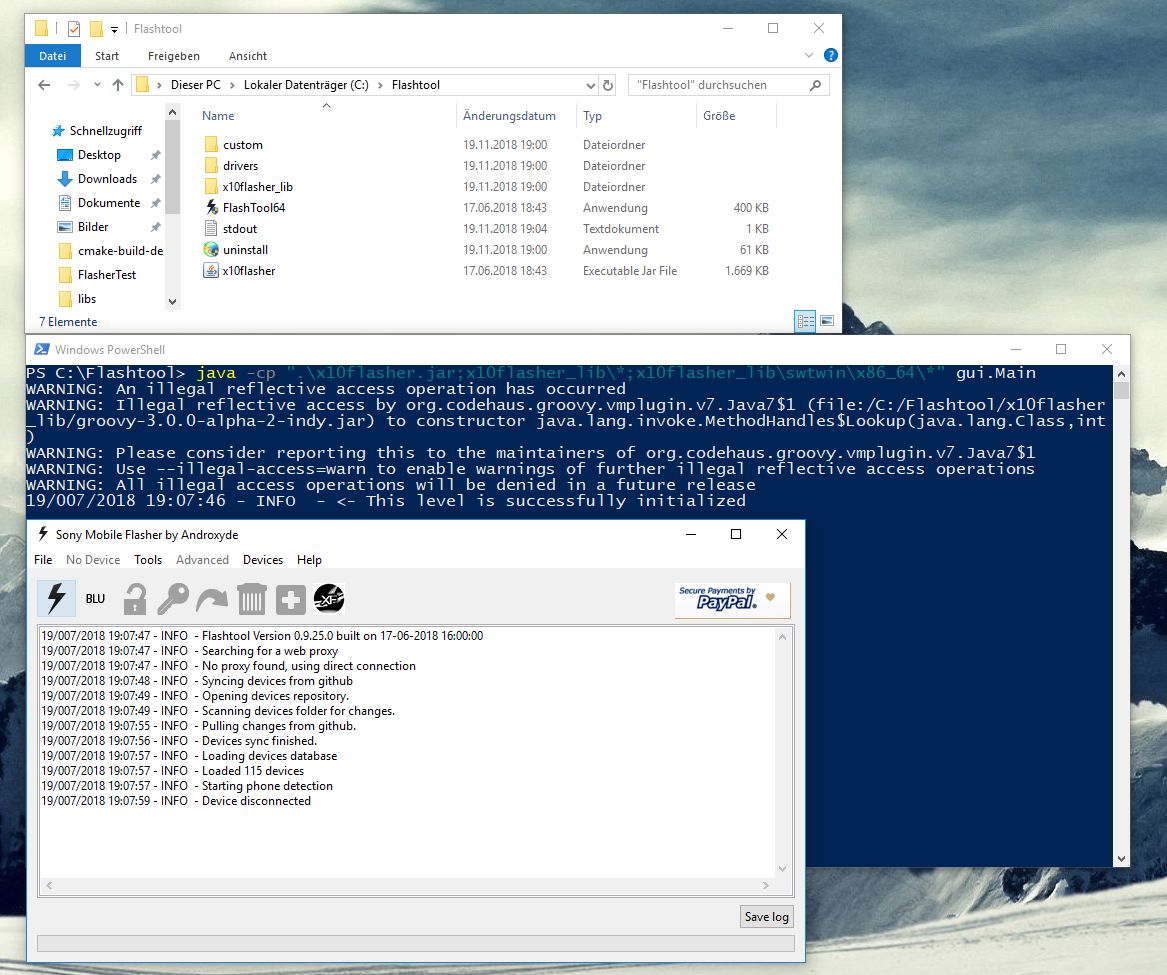Expand the chevron after Dieser PC in the address bar

[x=233, y=86]
